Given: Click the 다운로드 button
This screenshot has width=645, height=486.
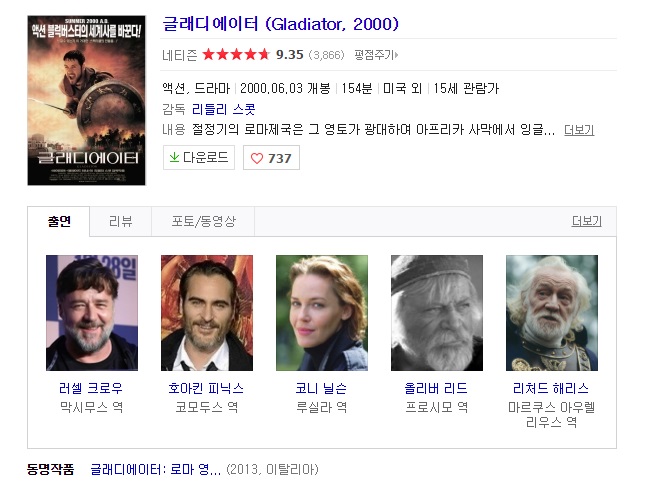Looking at the screenshot, I should coord(199,157).
